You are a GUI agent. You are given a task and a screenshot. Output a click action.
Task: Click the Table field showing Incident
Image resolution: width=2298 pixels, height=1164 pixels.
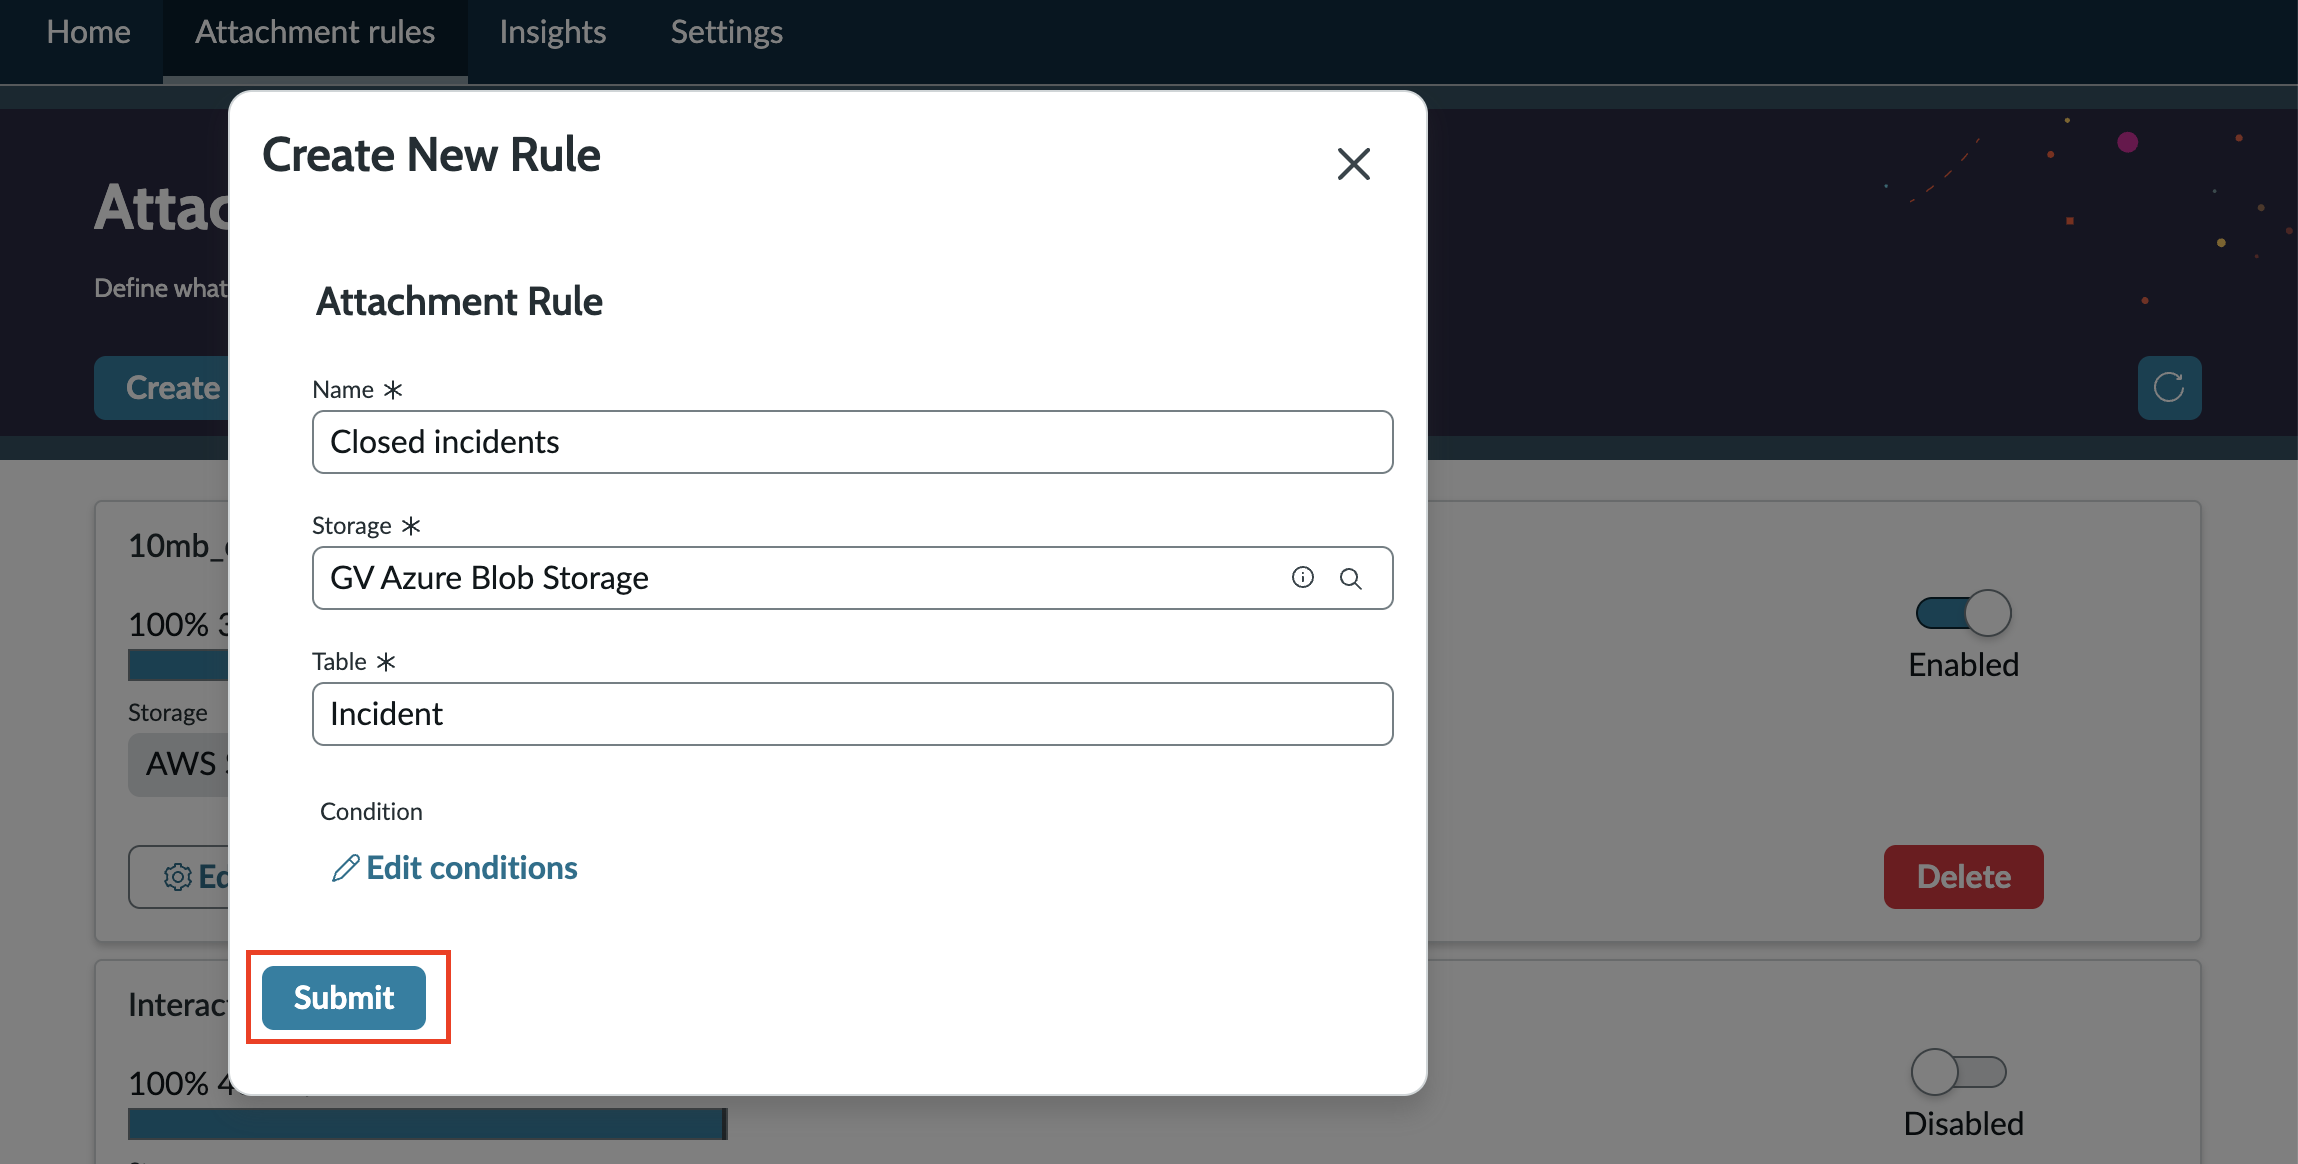[852, 714]
